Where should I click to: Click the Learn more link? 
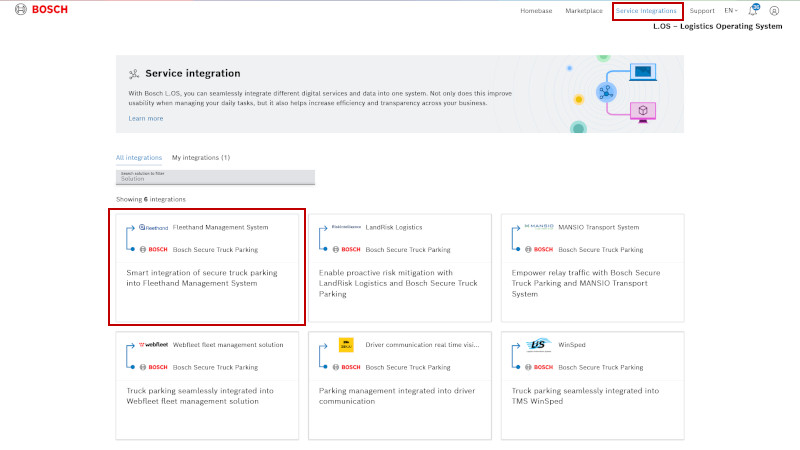146,118
